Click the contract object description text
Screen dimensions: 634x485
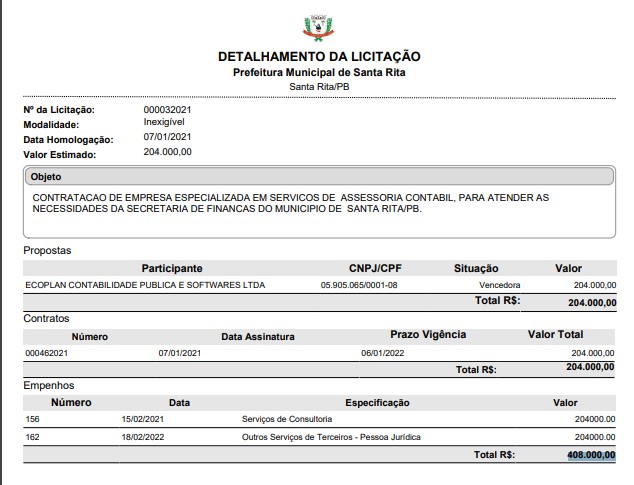click(x=290, y=204)
